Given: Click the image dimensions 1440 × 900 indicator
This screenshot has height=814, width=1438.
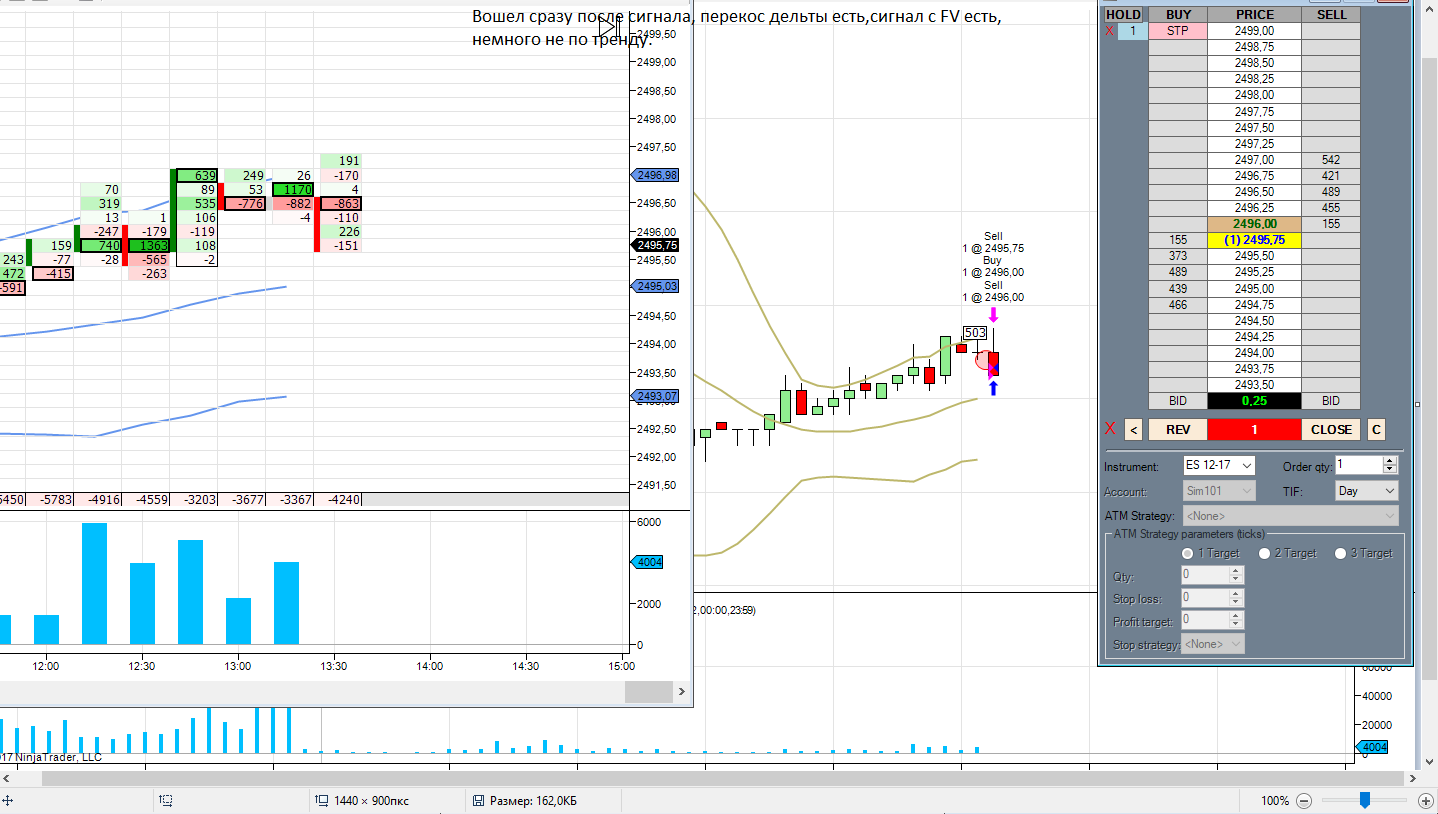Looking at the screenshot, I should 363,801.
